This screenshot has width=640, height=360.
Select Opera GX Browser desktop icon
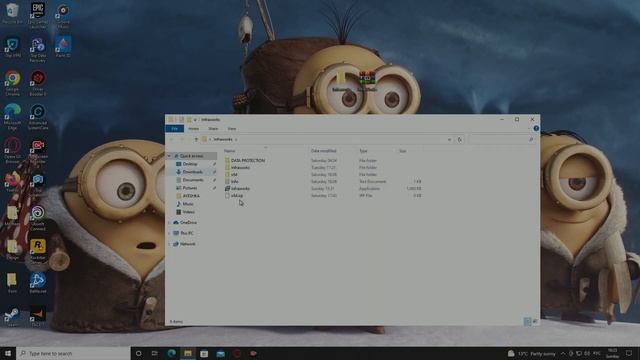pyautogui.click(x=12, y=151)
